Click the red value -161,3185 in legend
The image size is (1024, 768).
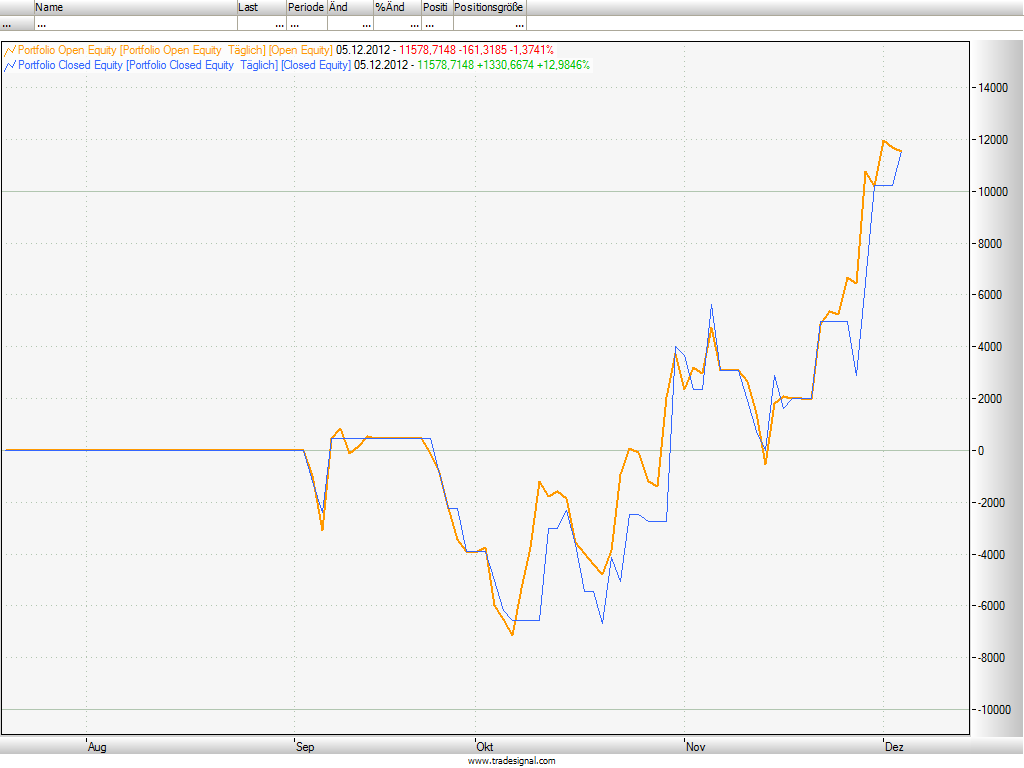tap(483, 50)
